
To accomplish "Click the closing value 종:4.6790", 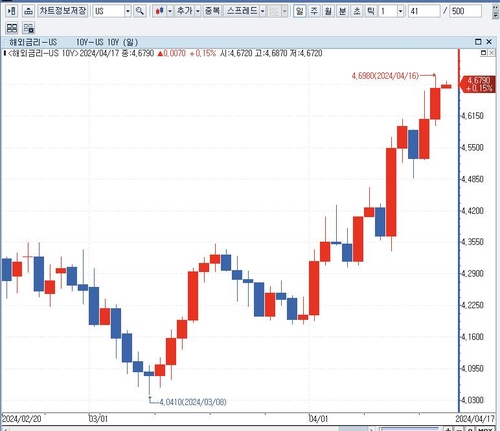I will [x=138, y=53].
